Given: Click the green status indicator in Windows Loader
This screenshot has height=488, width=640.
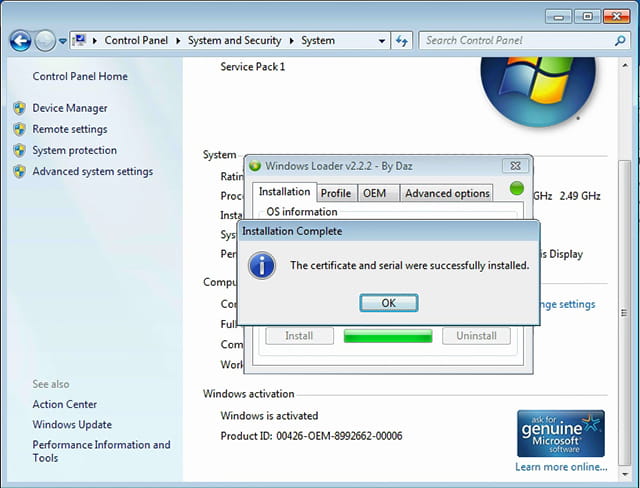Looking at the screenshot, I should [x=517, y=189].
